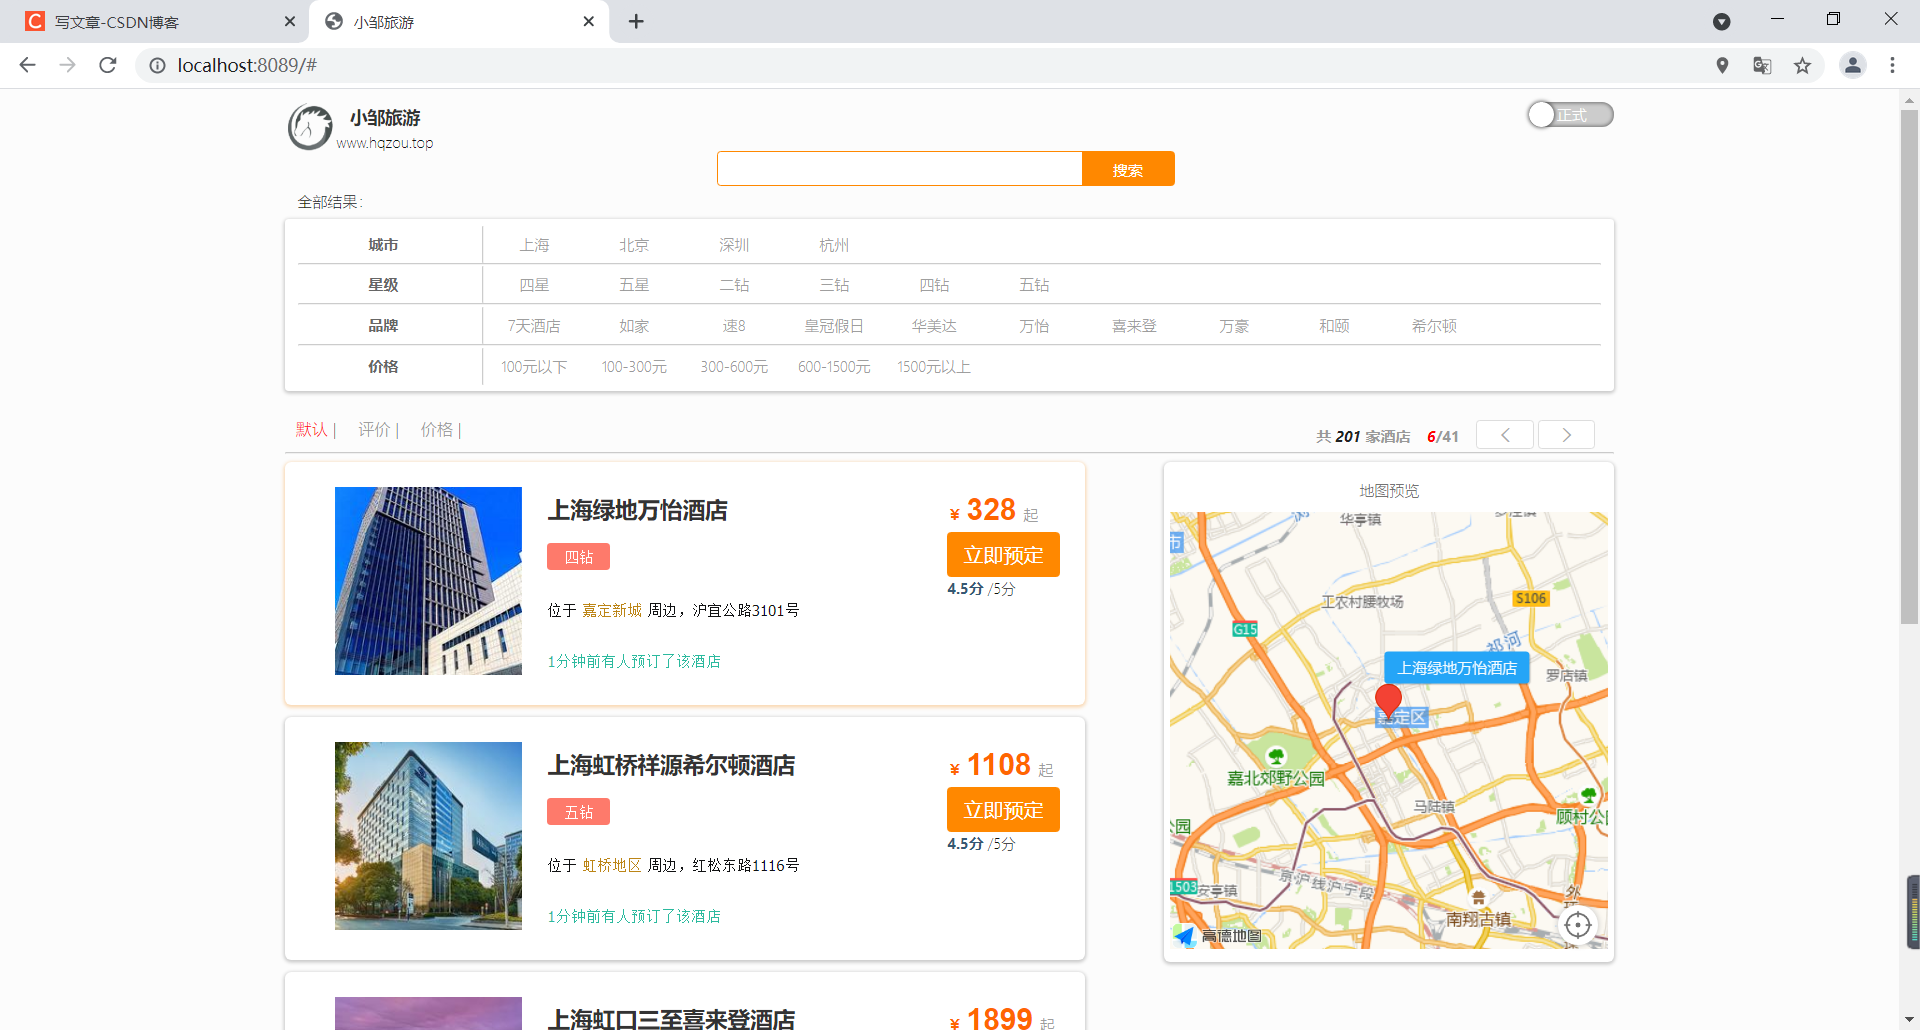The image size is (1920, 1030).
Task: Filter brand by 希尔顿
Action: tap(1434, 326)
